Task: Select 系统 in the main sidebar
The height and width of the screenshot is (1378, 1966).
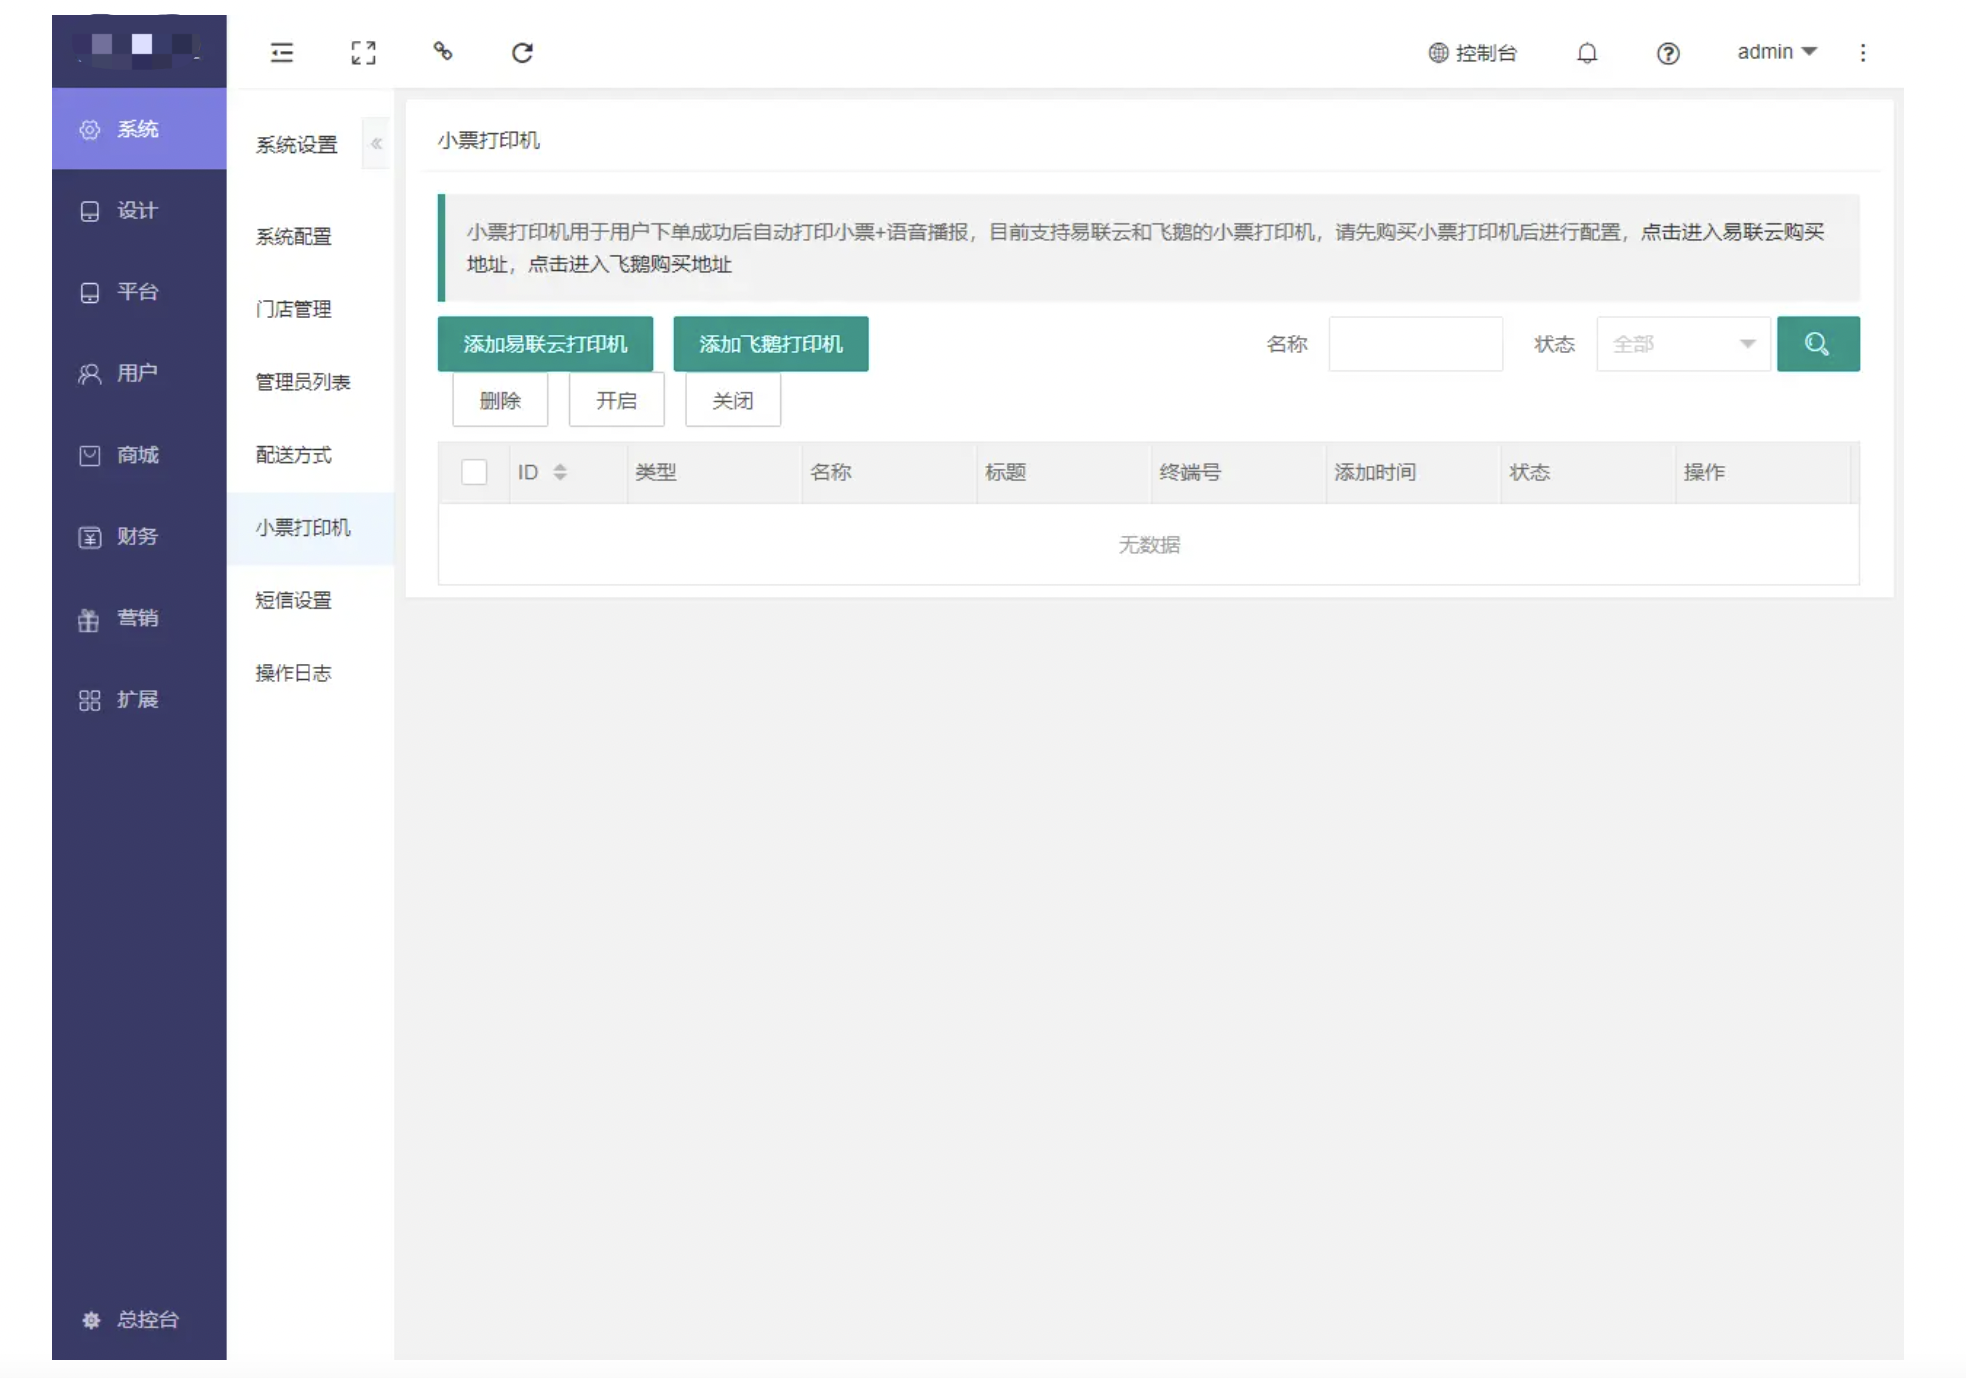Action: coord(139,129)
